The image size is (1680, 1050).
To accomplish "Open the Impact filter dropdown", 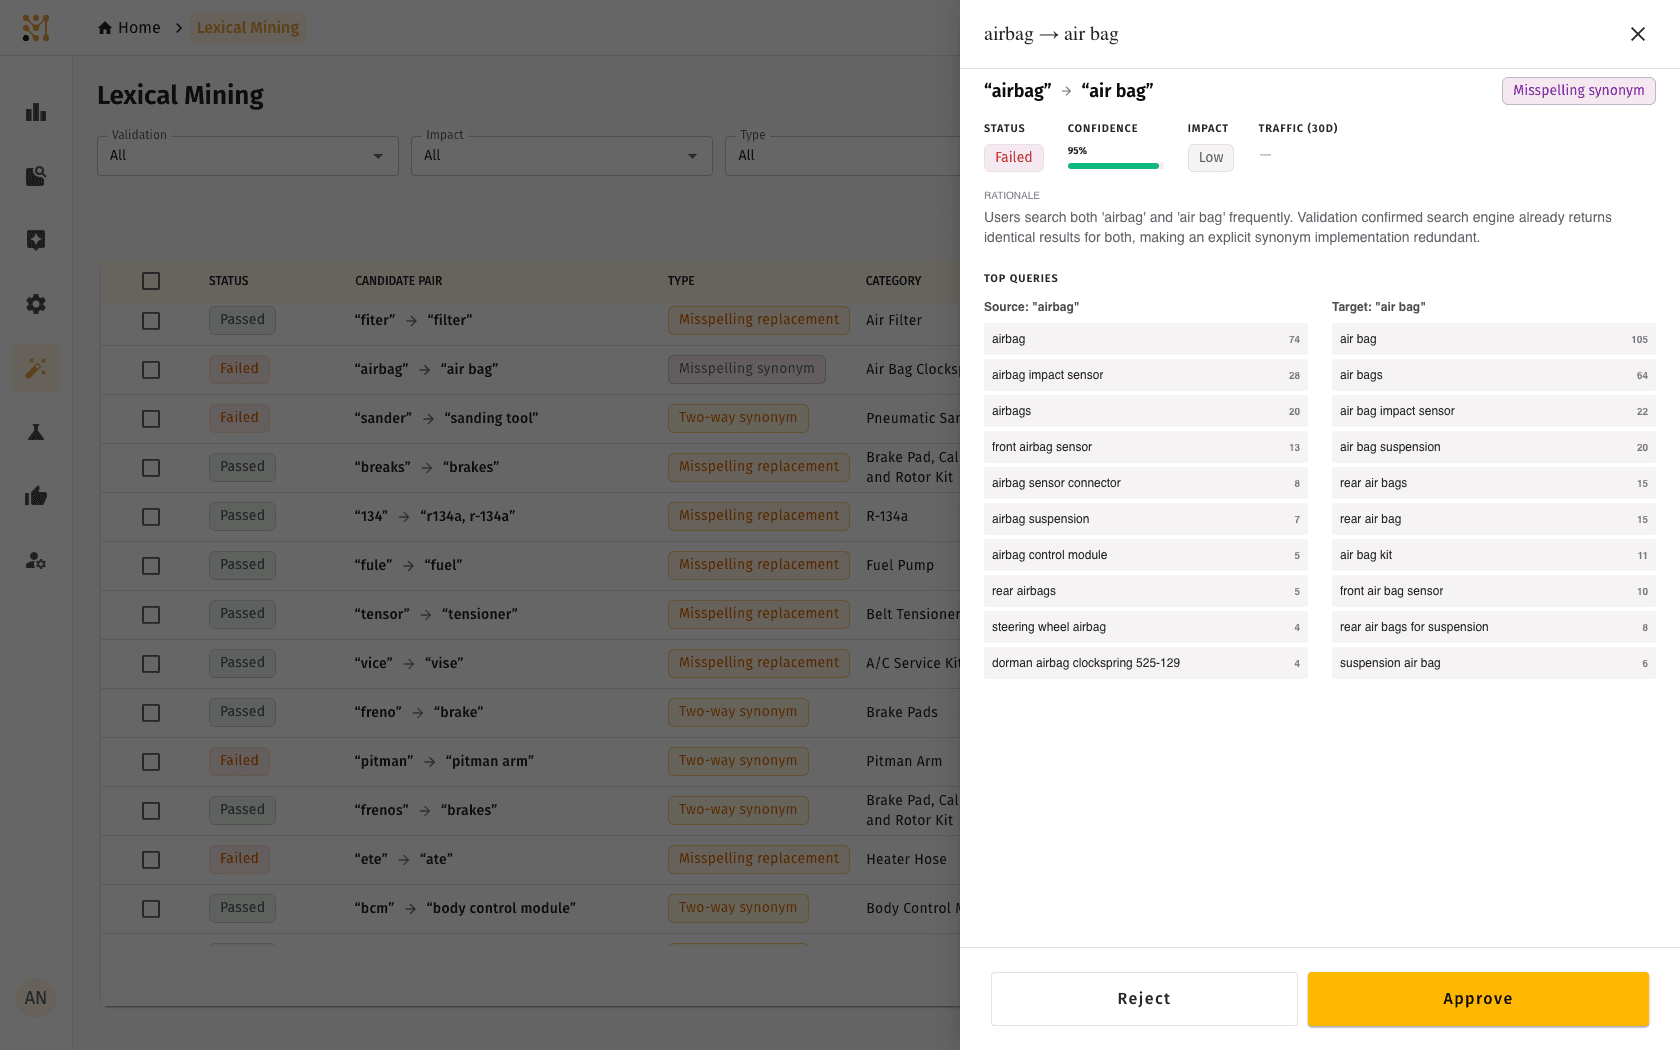I will coord(562,156).
